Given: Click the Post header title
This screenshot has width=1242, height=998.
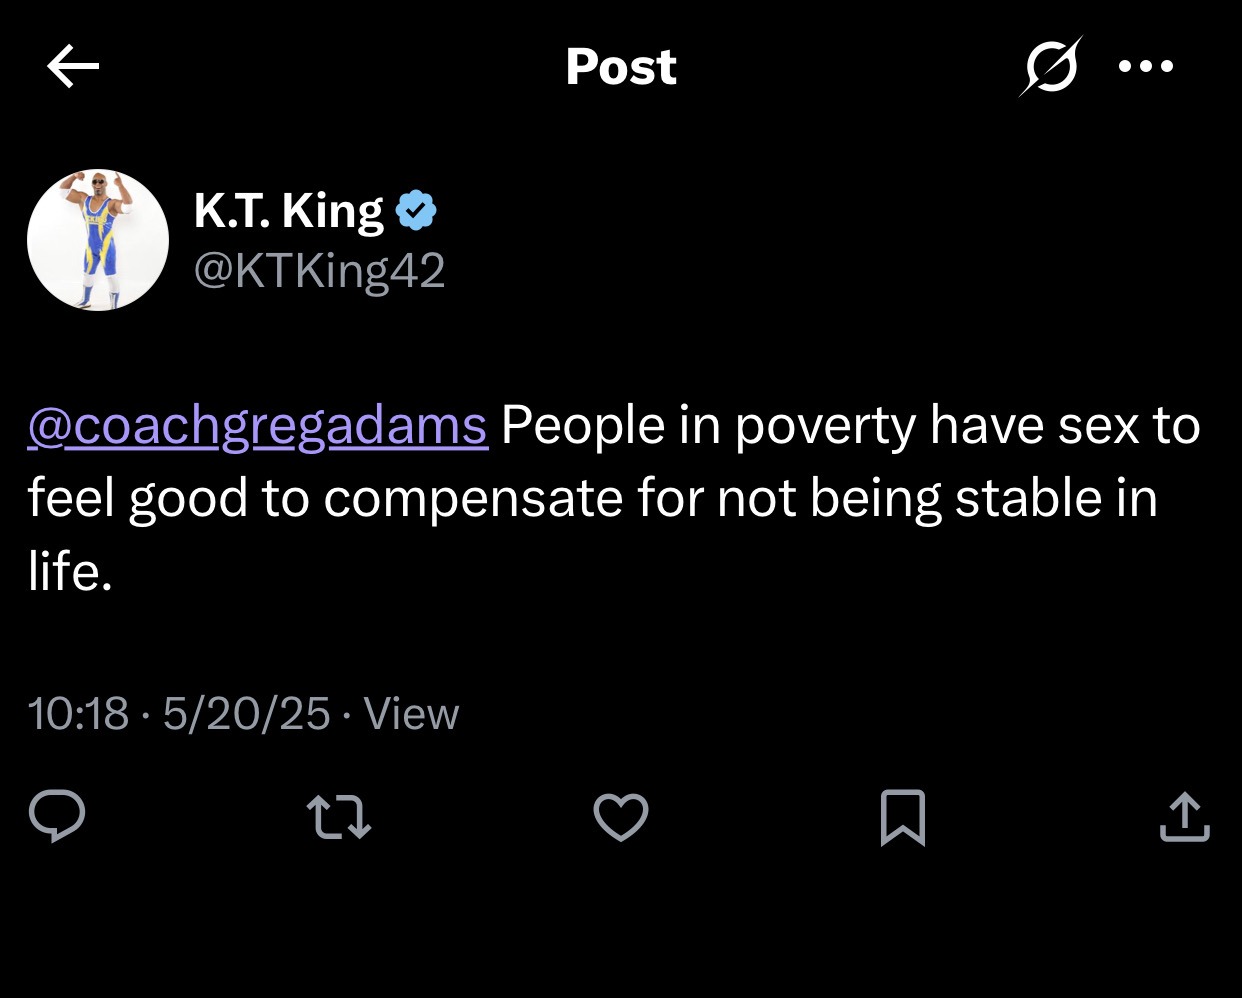Looking at the screenshot, I should tap(621, 67).
